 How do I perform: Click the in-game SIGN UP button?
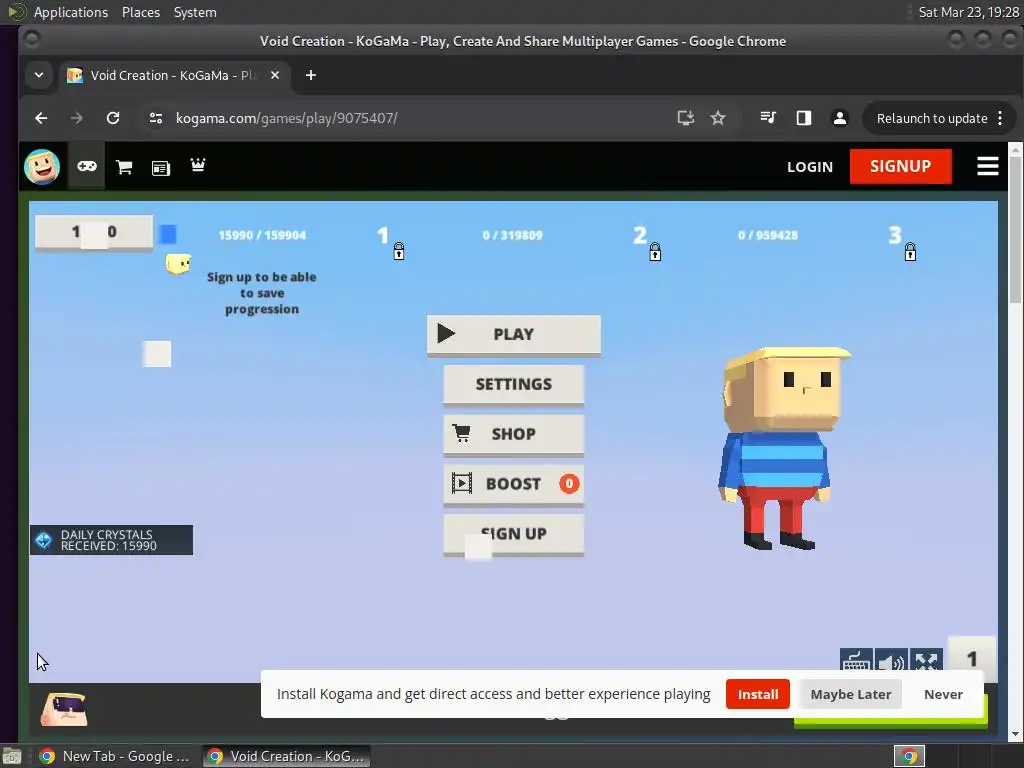coord(514,534)
